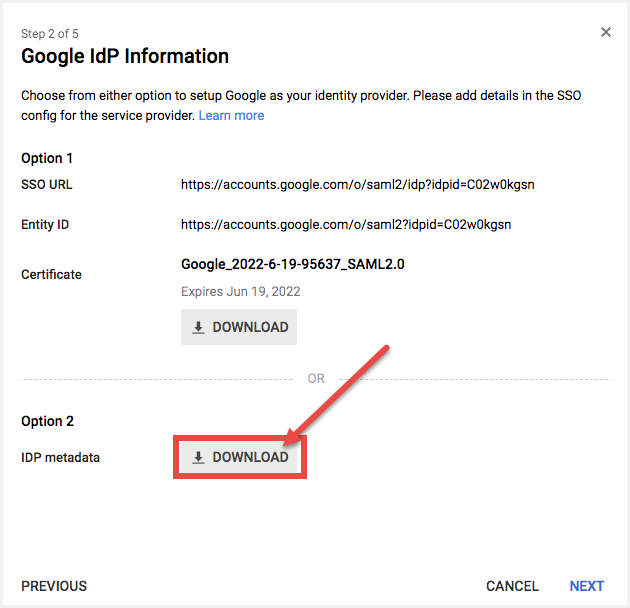
Task: Click the Entity ID label
Action: (x=45, y=224)
